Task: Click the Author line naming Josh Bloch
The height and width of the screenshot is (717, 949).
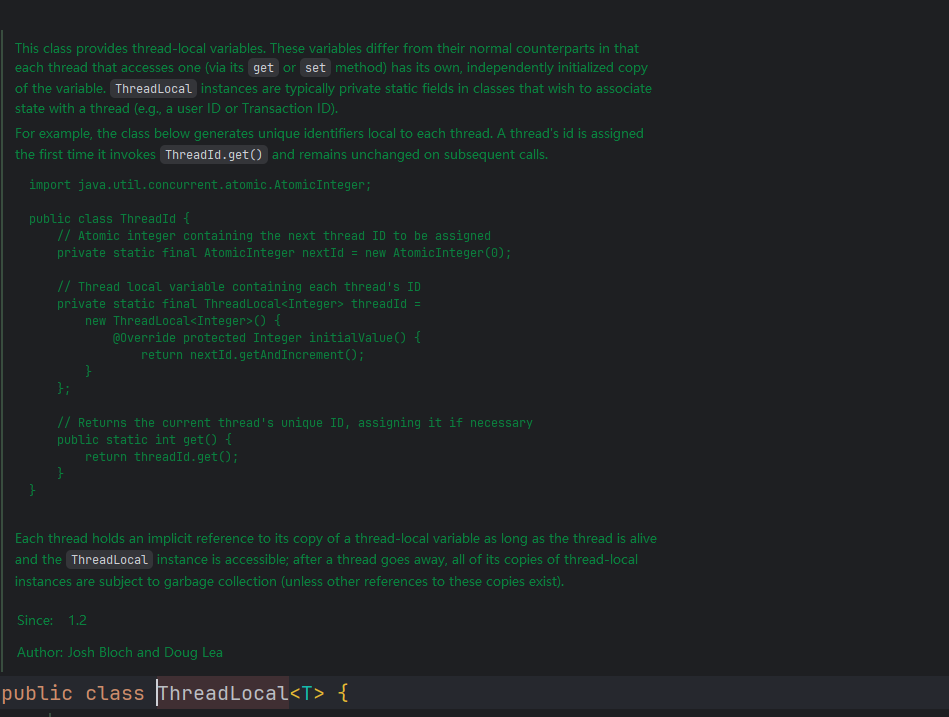Action: (x=120, y=652)
